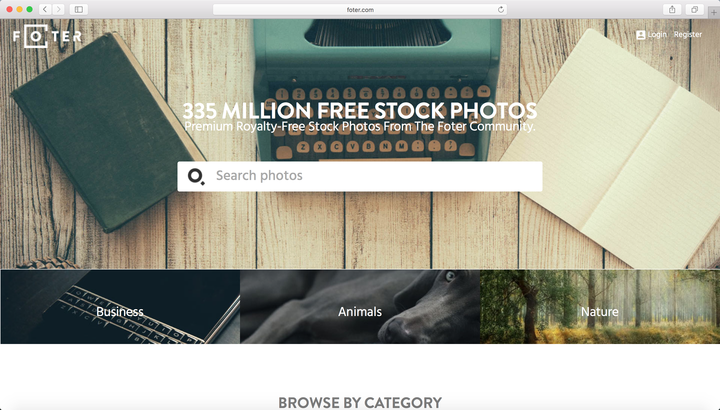
Task: Go forward with Safari's forward arrow
Action: click(x=58, y=9)
